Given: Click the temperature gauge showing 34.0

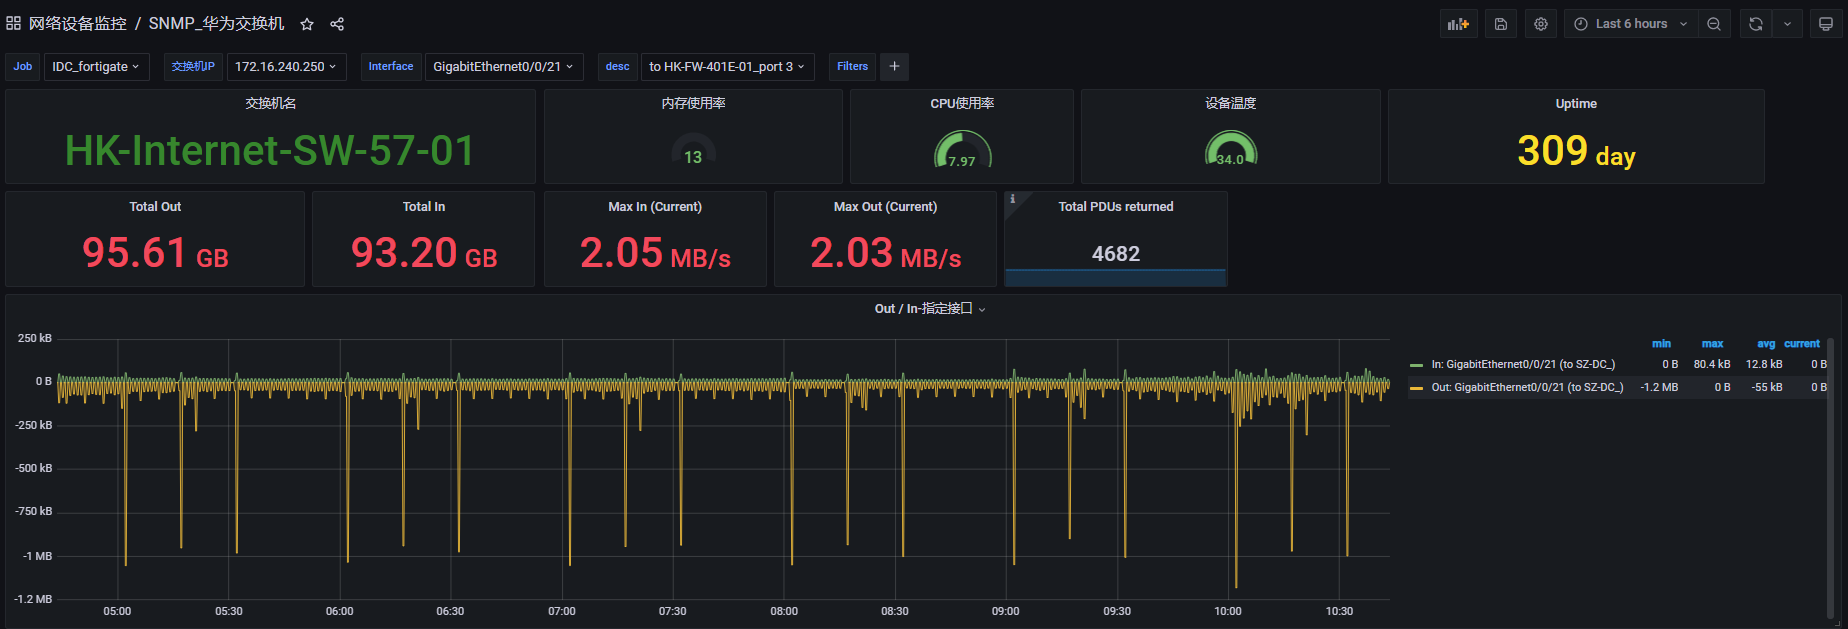Looking at the screenshot, I should [x=1230, y=150].
